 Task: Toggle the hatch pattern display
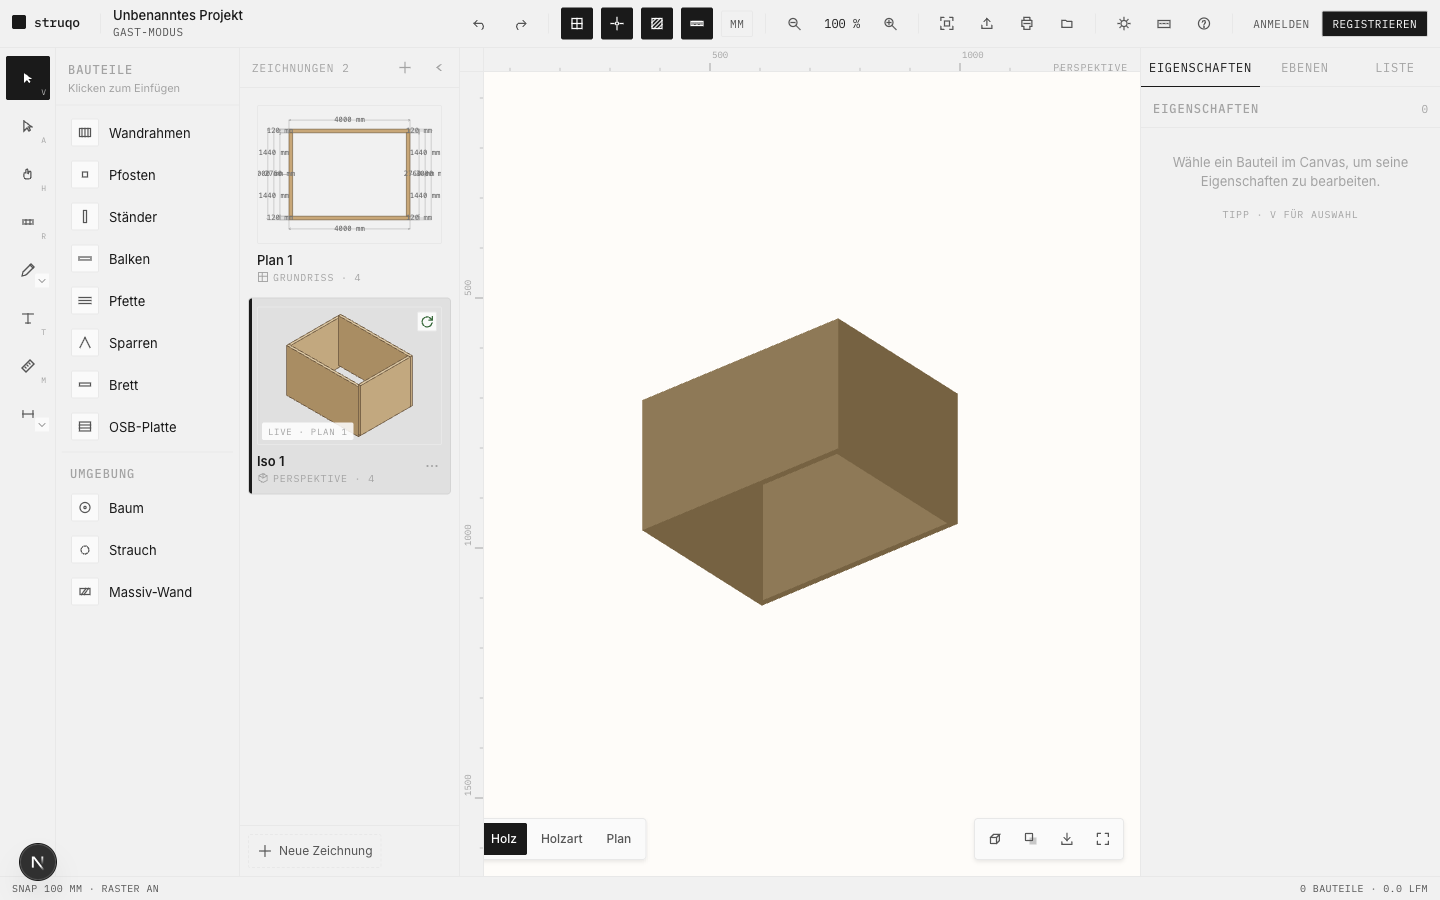click(x=657, y=24)
